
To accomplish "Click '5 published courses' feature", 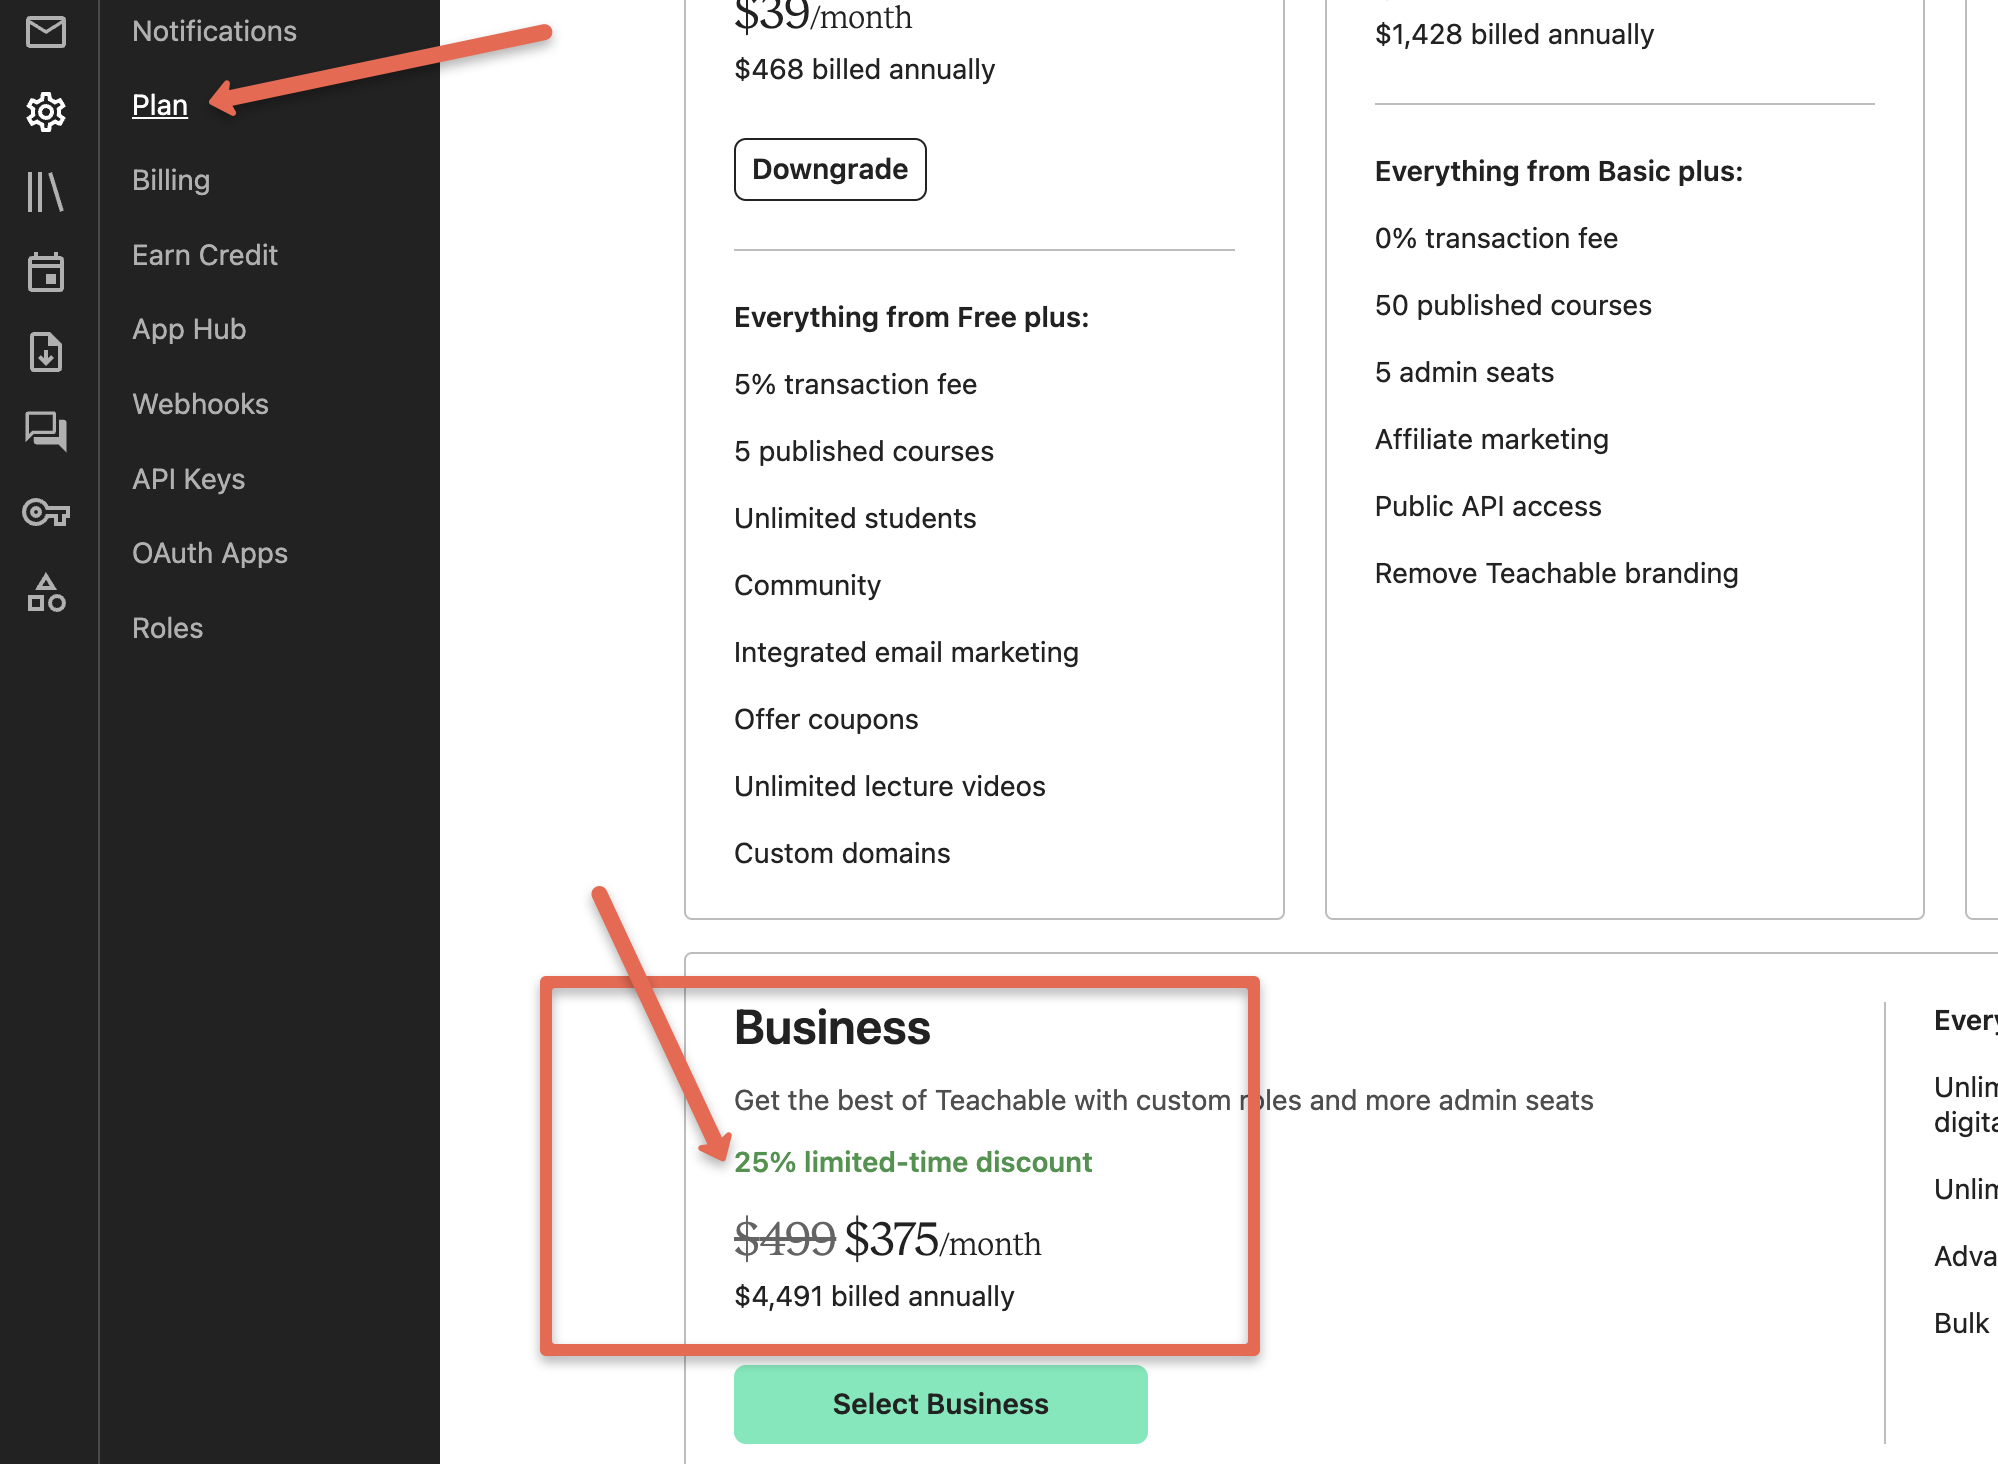I will (x=864, y=451).
